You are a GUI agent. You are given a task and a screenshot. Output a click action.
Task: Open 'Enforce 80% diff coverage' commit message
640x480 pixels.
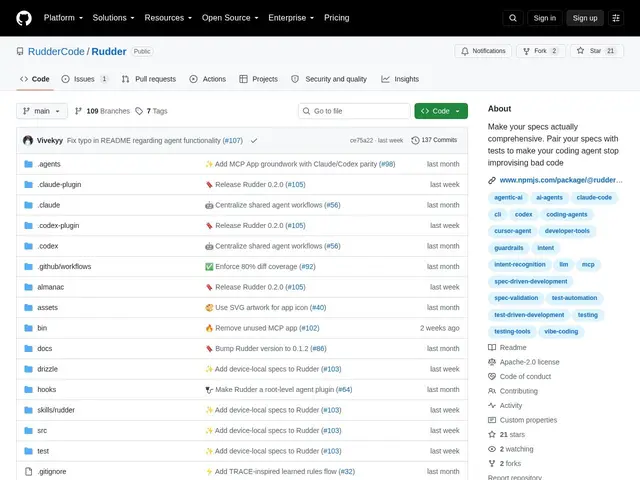256,267
